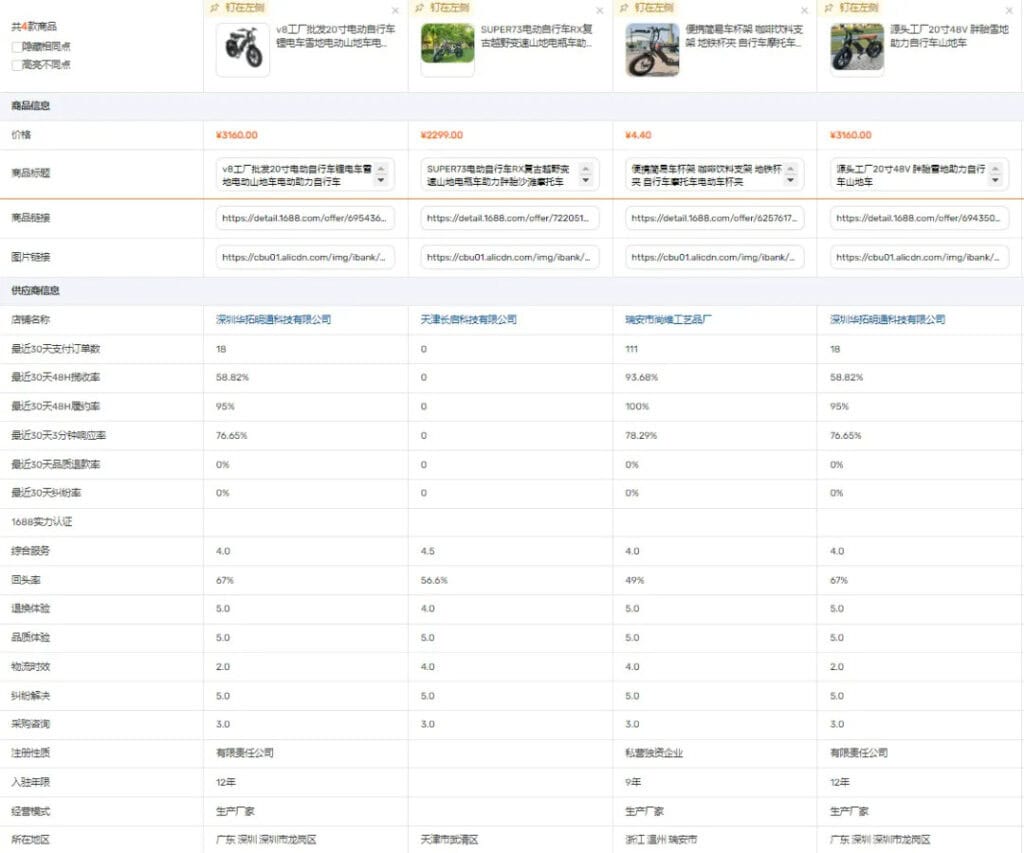Enable the 隐藏相同点 checkbox
Viewport: 1024px width, 853px height.
point(16,47)
